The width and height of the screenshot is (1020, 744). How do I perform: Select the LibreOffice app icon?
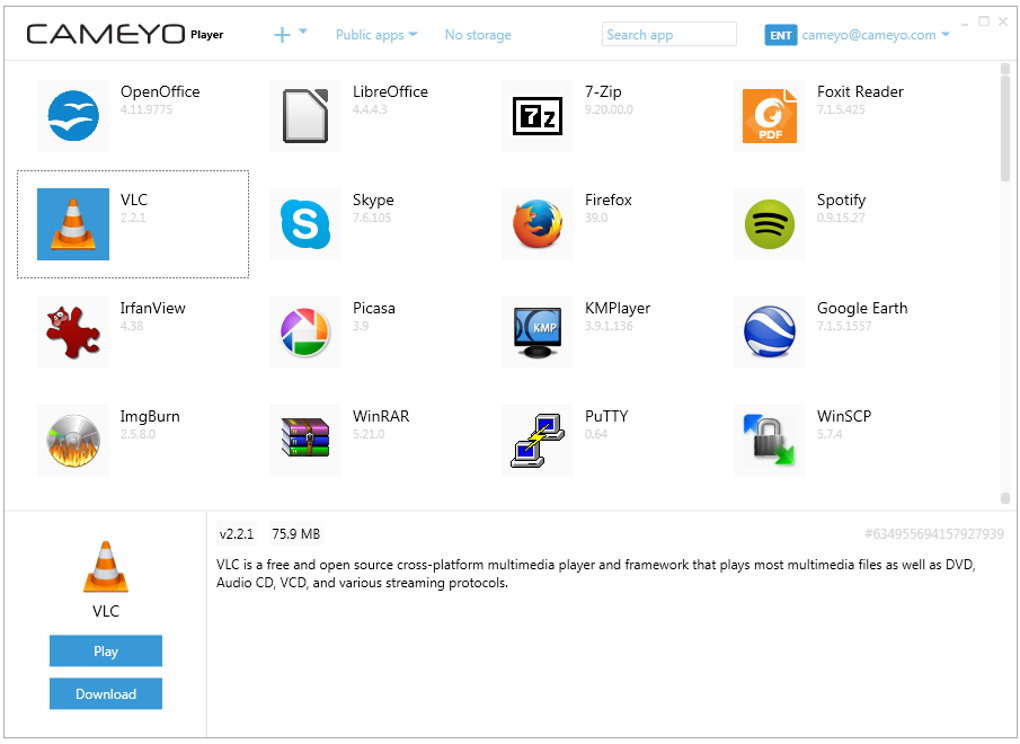[305, 116]
